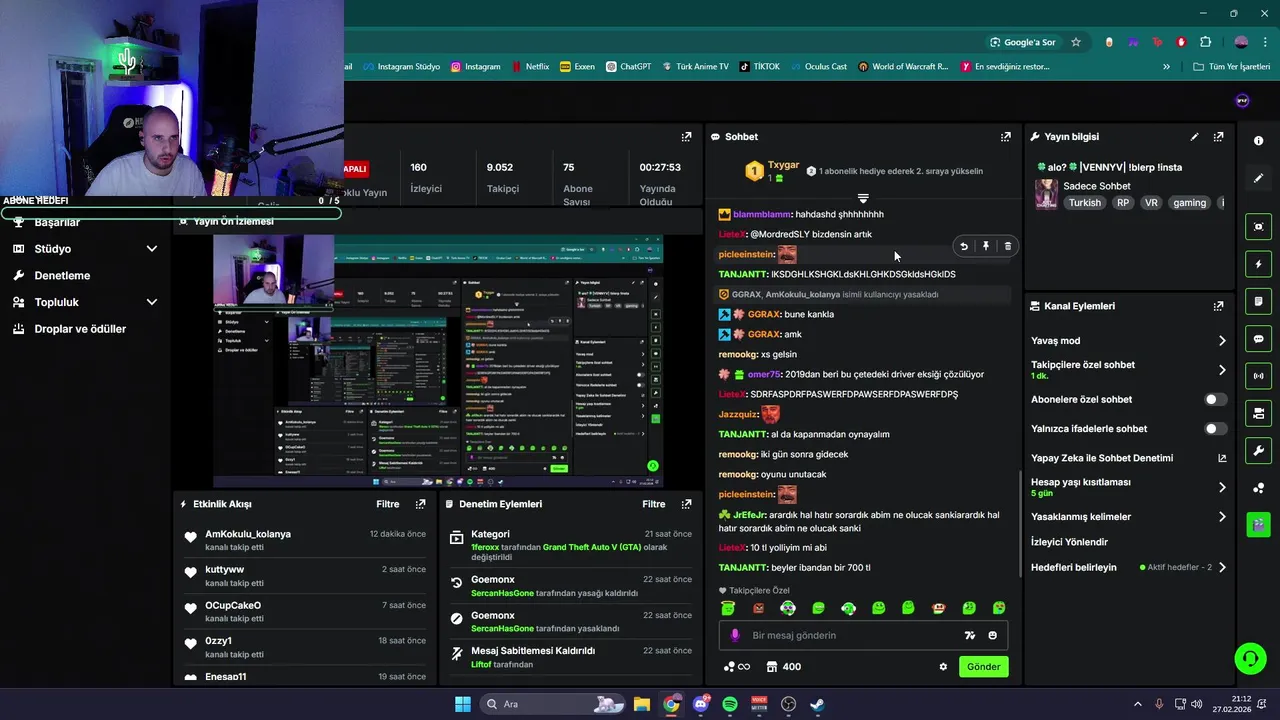The image size is (1280, 720).
Task: Open the Chrome extensions puzzle icon
Action: (1205, 42)
